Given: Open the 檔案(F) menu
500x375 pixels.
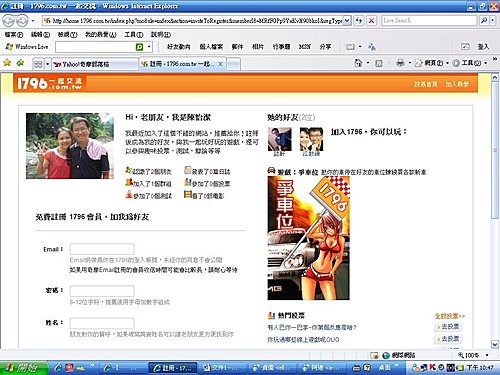Looking at the screenshot, I should (x=14, y=35).
